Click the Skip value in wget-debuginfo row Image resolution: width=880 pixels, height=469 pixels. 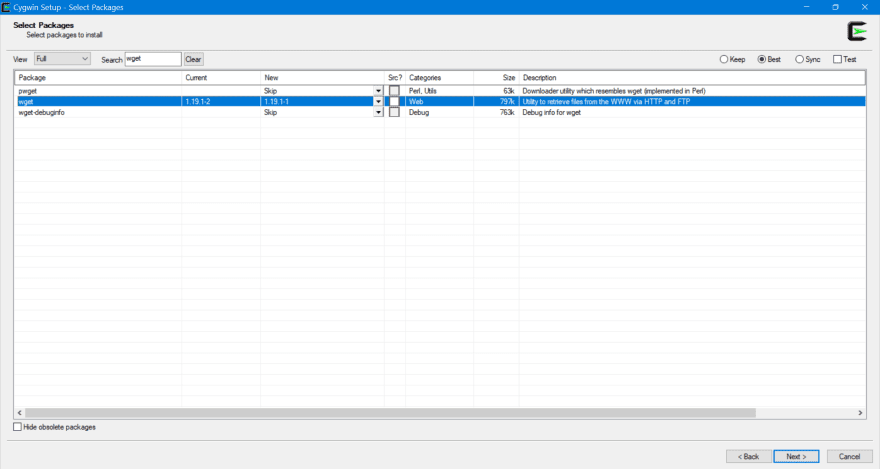[271, 112]
